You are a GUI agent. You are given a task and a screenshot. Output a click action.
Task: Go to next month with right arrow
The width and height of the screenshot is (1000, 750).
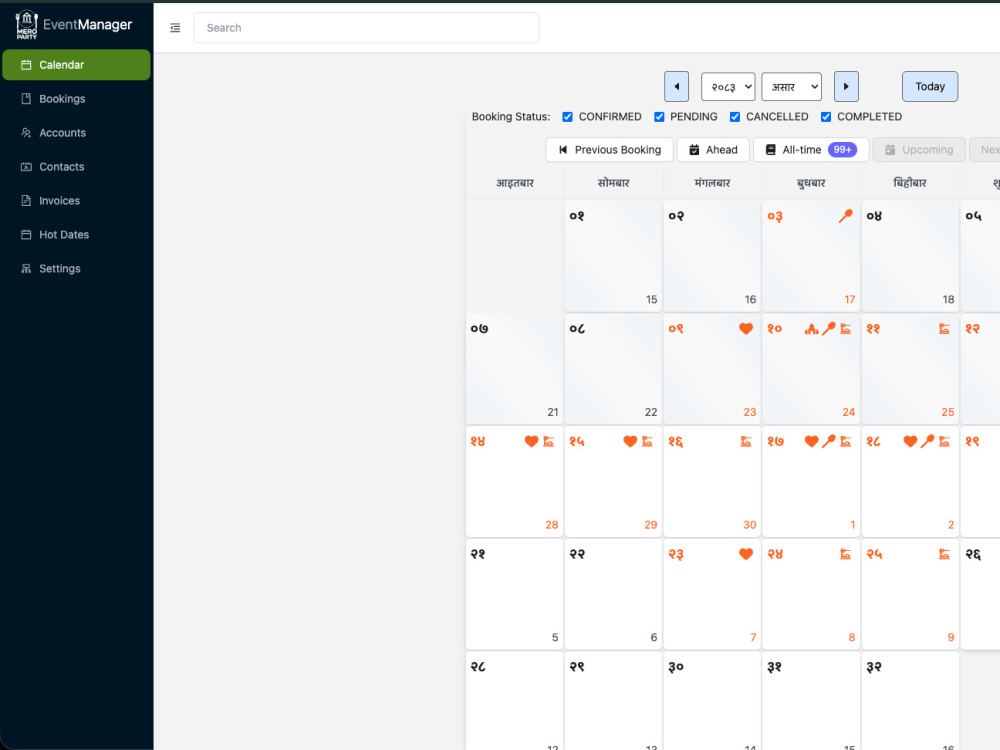846,86
